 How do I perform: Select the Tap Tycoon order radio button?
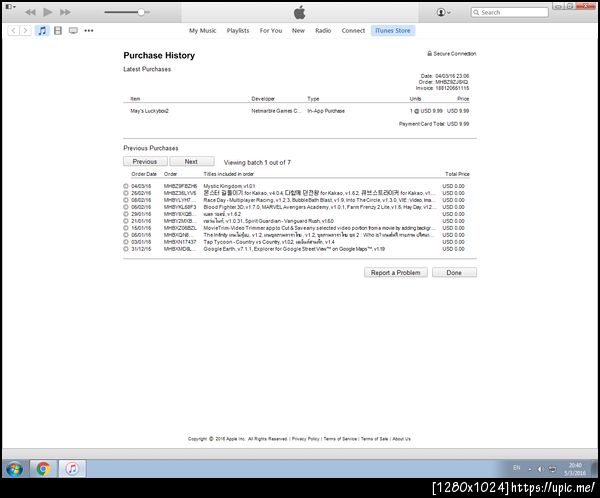pos(126,242)
